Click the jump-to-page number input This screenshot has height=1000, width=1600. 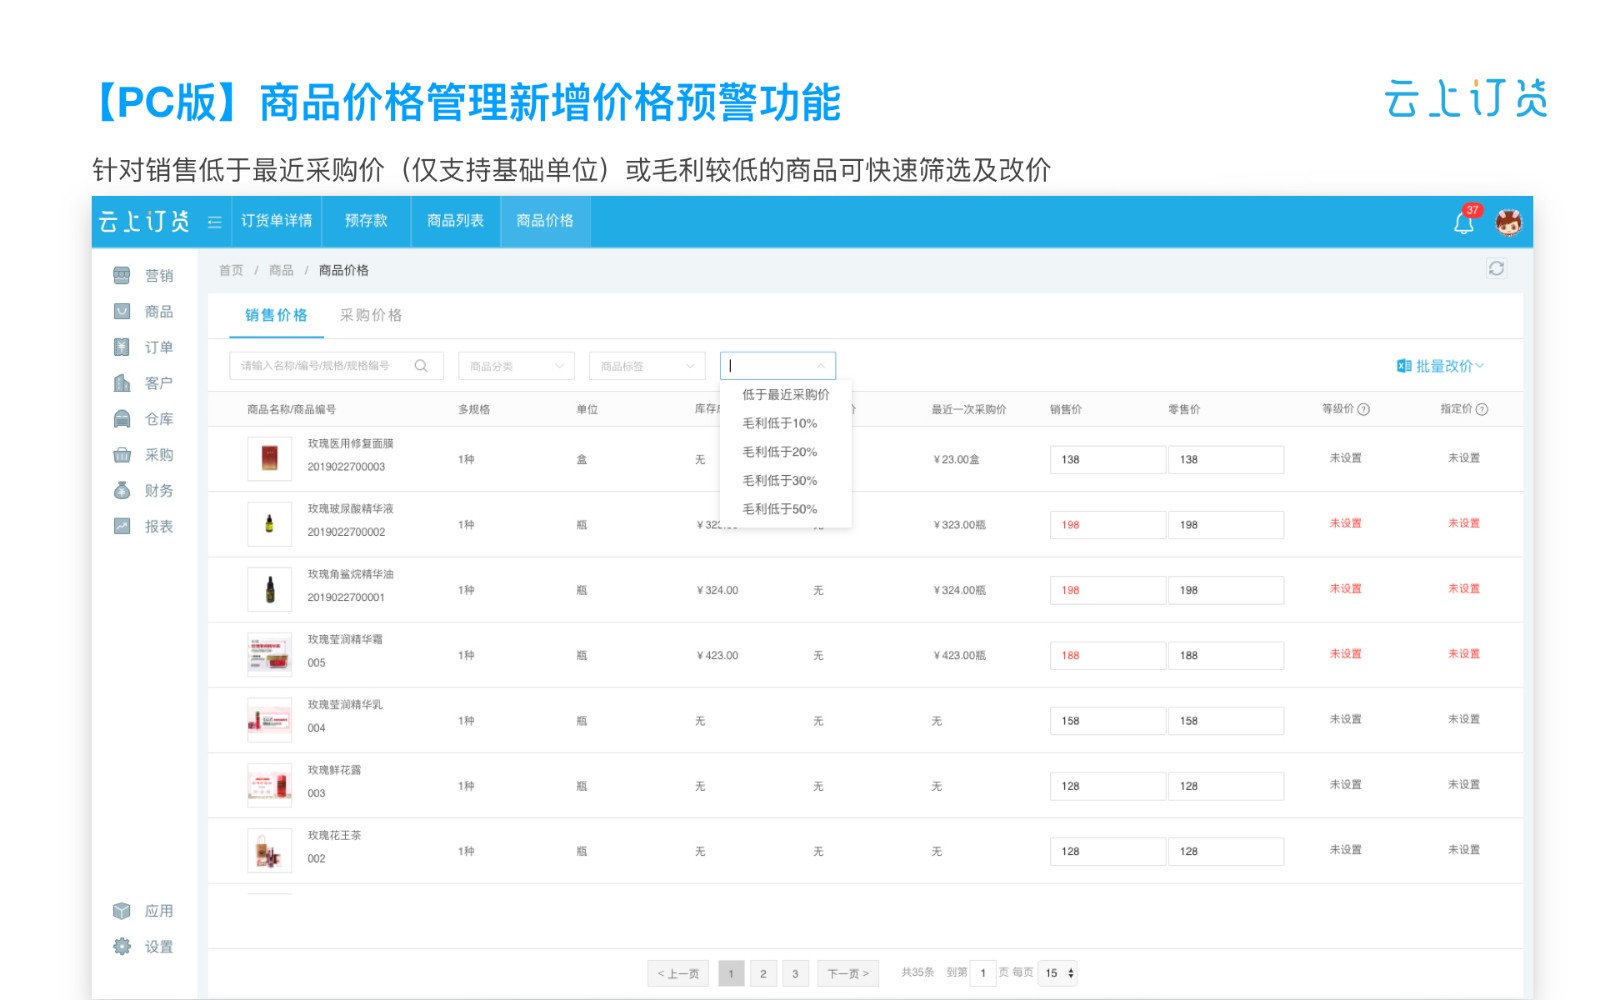pyautogui.click(x=983, y=973)
